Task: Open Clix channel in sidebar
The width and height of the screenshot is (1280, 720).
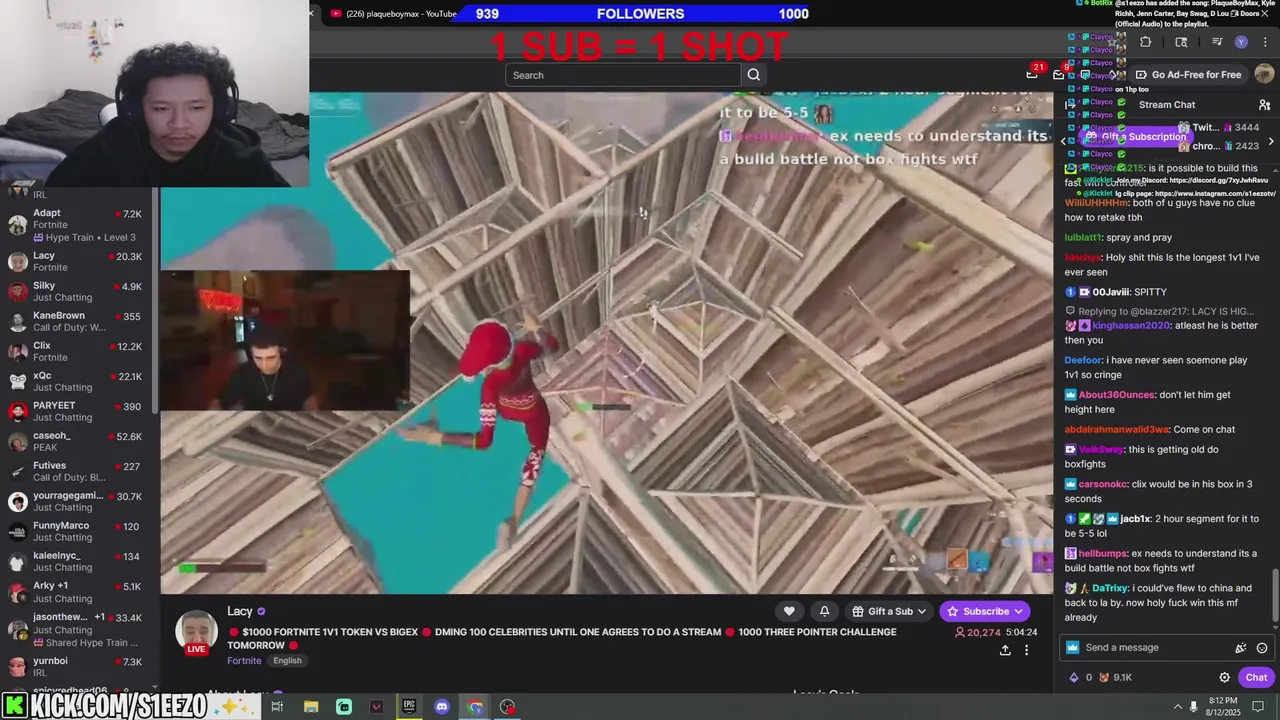Action: 78,351
